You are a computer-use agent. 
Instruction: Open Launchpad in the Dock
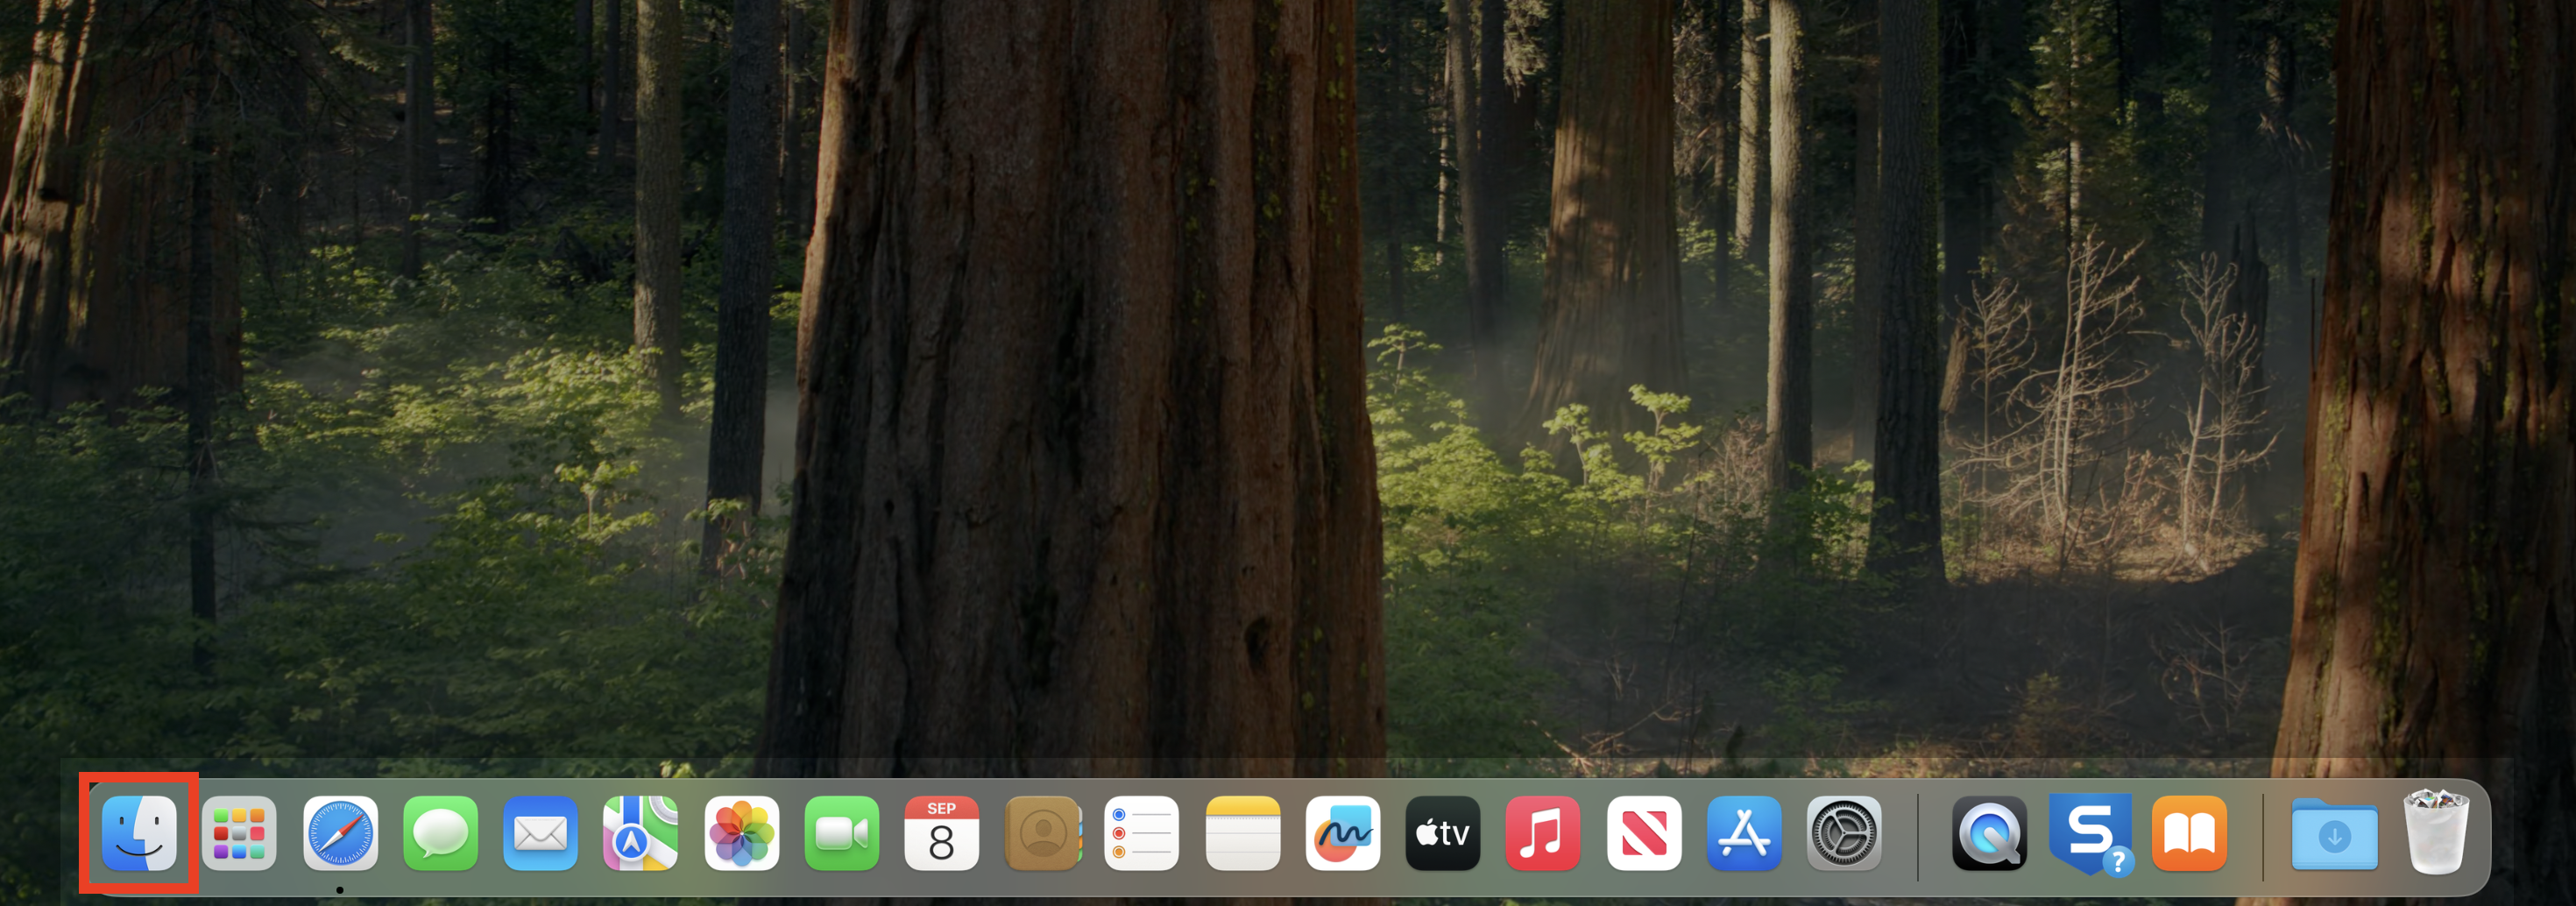click(239, 833)
